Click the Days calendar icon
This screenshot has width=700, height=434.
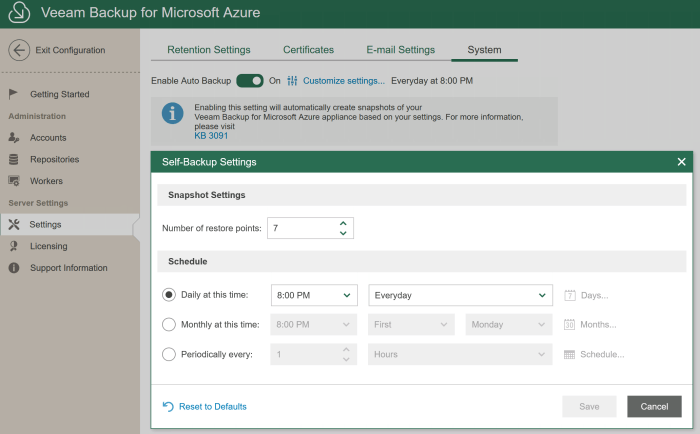click(570, 295)
